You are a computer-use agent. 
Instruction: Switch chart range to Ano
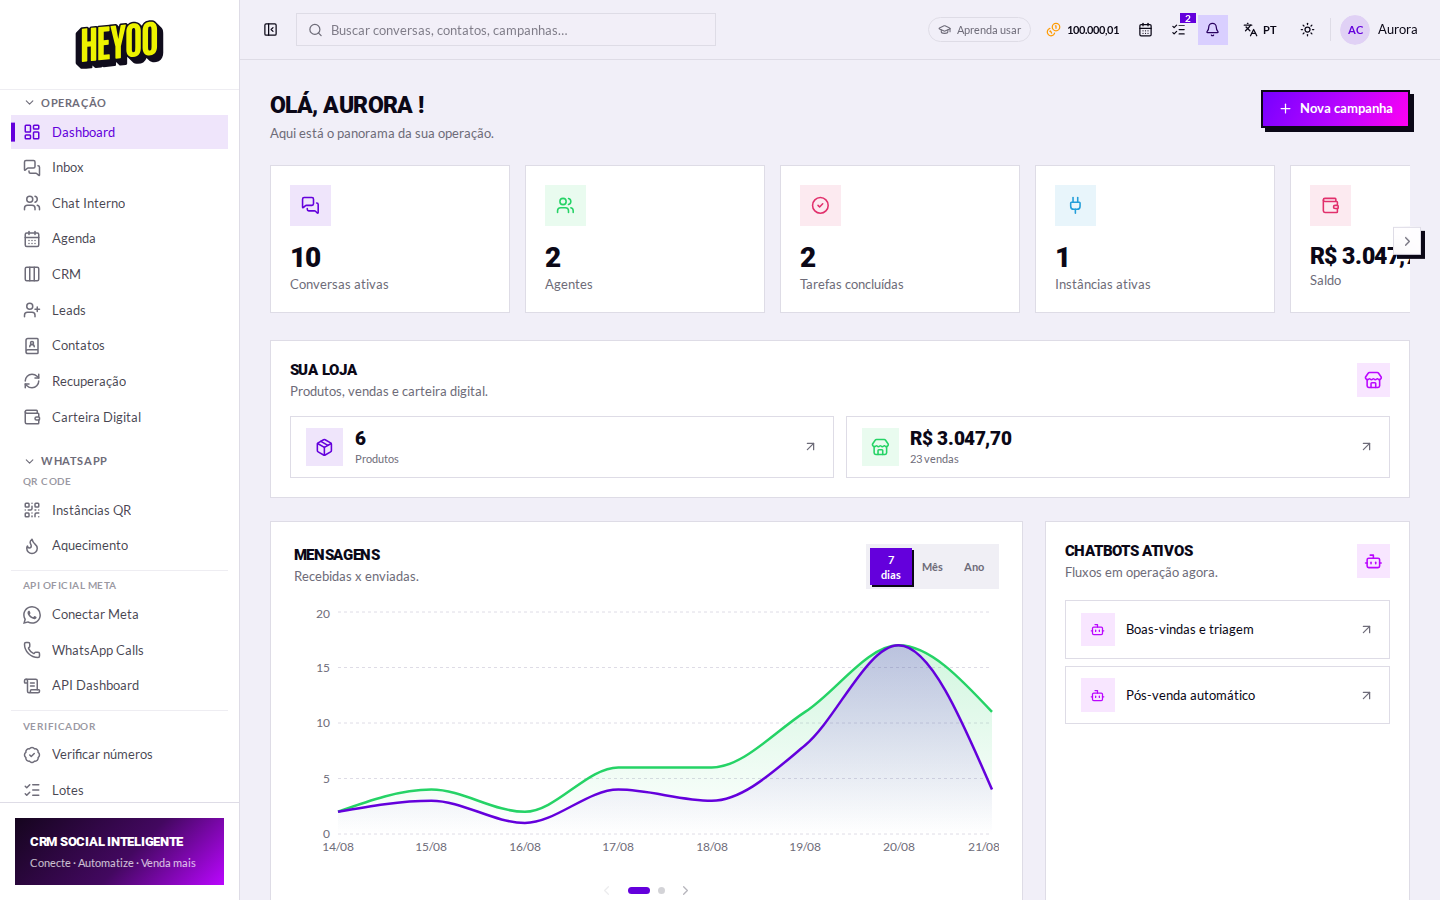(x=974, y=567)
